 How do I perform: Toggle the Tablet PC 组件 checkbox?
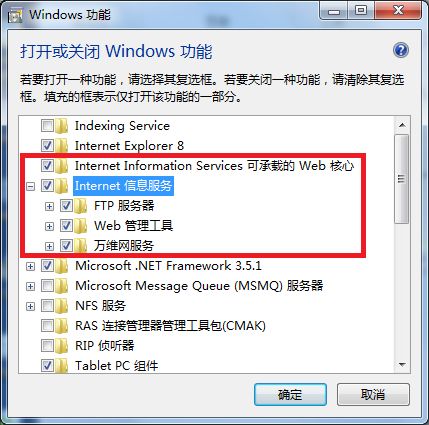pyautogui.click(x=47, y=366)
